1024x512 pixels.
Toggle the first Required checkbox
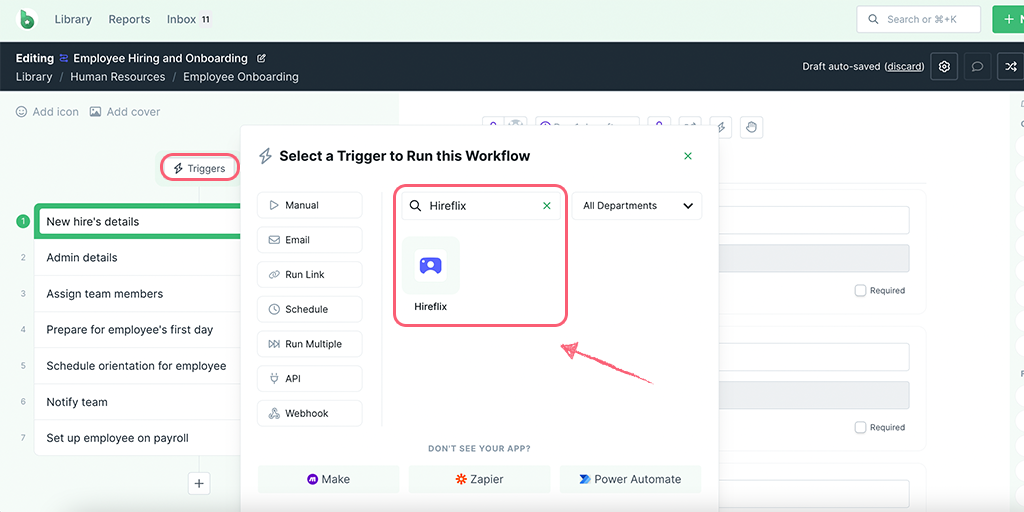(860, 291)
